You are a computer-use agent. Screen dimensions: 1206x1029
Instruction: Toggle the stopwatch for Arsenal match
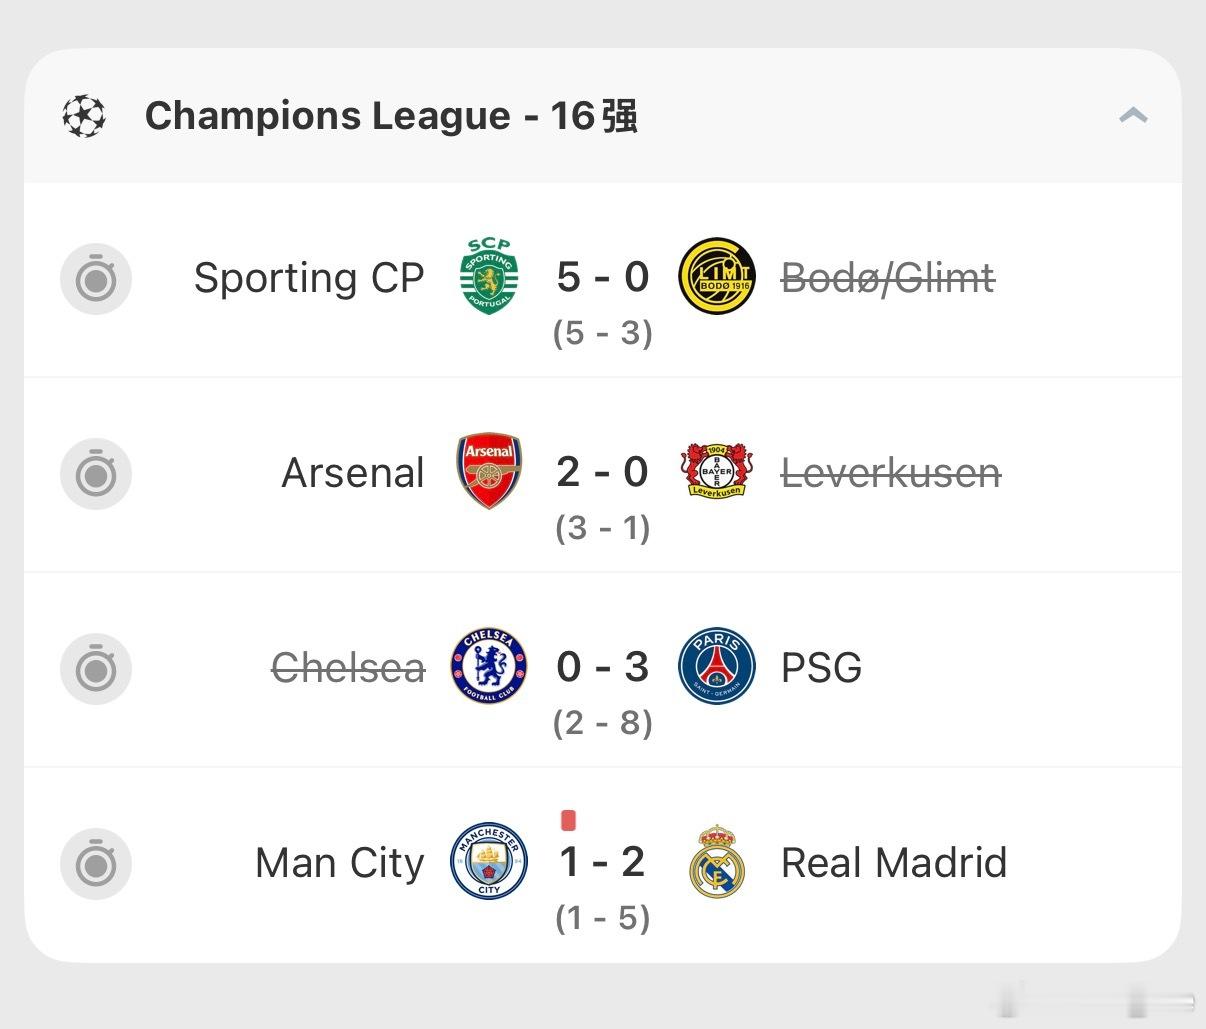click(x=96, y=473)
